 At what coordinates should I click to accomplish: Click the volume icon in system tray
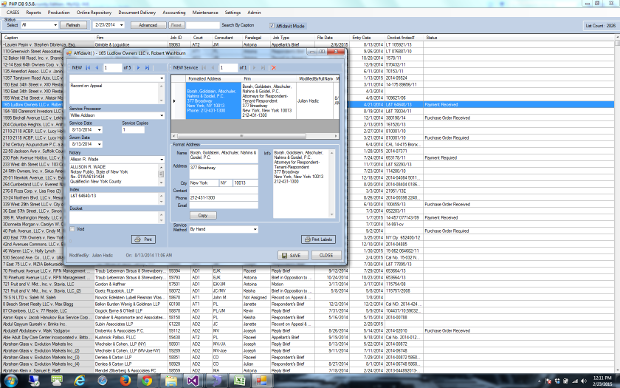coord(583,381)
